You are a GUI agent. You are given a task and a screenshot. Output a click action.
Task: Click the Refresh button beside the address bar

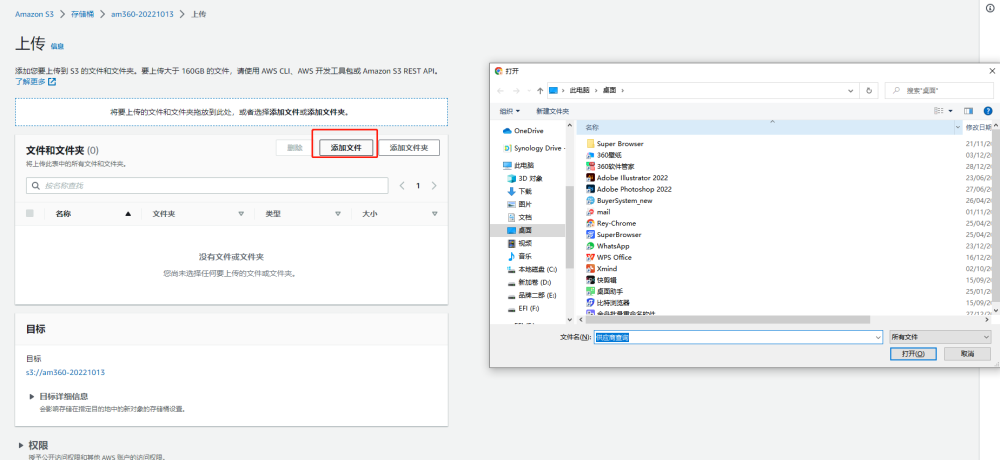tap(869, 91)
